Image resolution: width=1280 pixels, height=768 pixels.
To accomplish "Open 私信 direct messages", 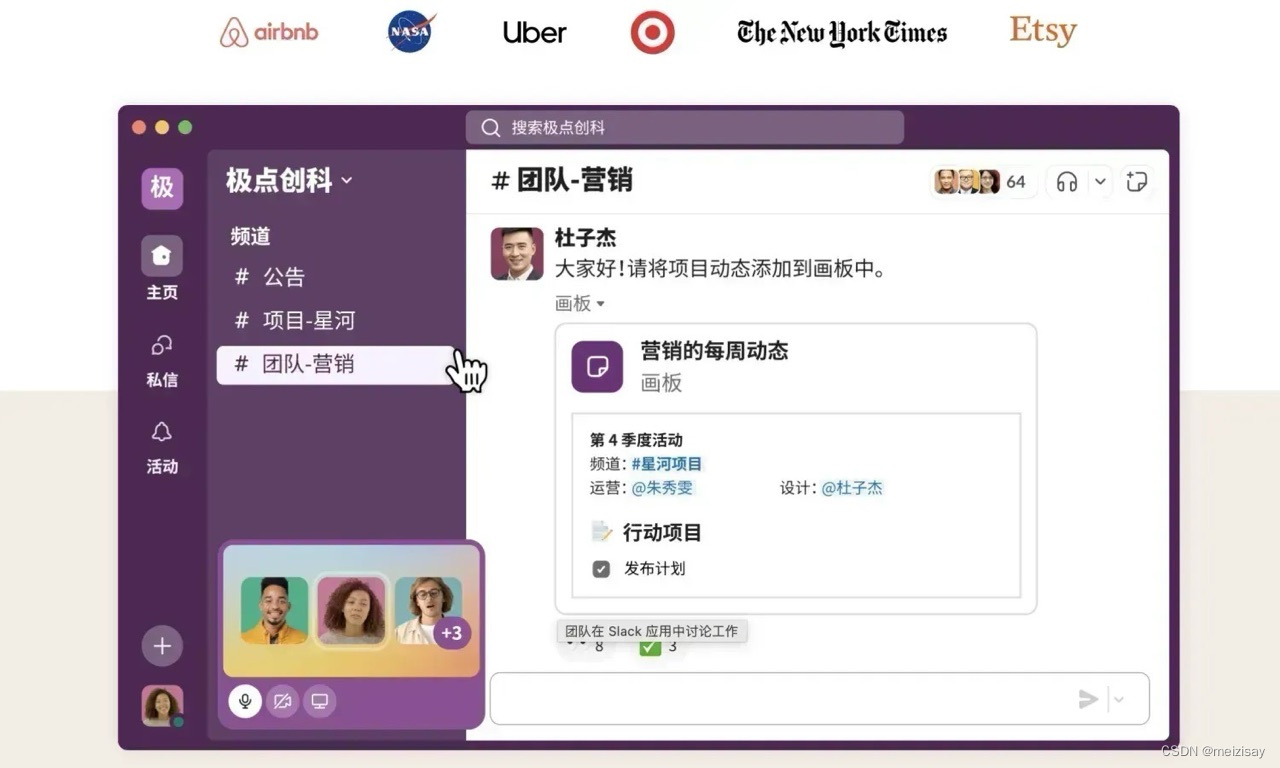I will coord(162,360).
